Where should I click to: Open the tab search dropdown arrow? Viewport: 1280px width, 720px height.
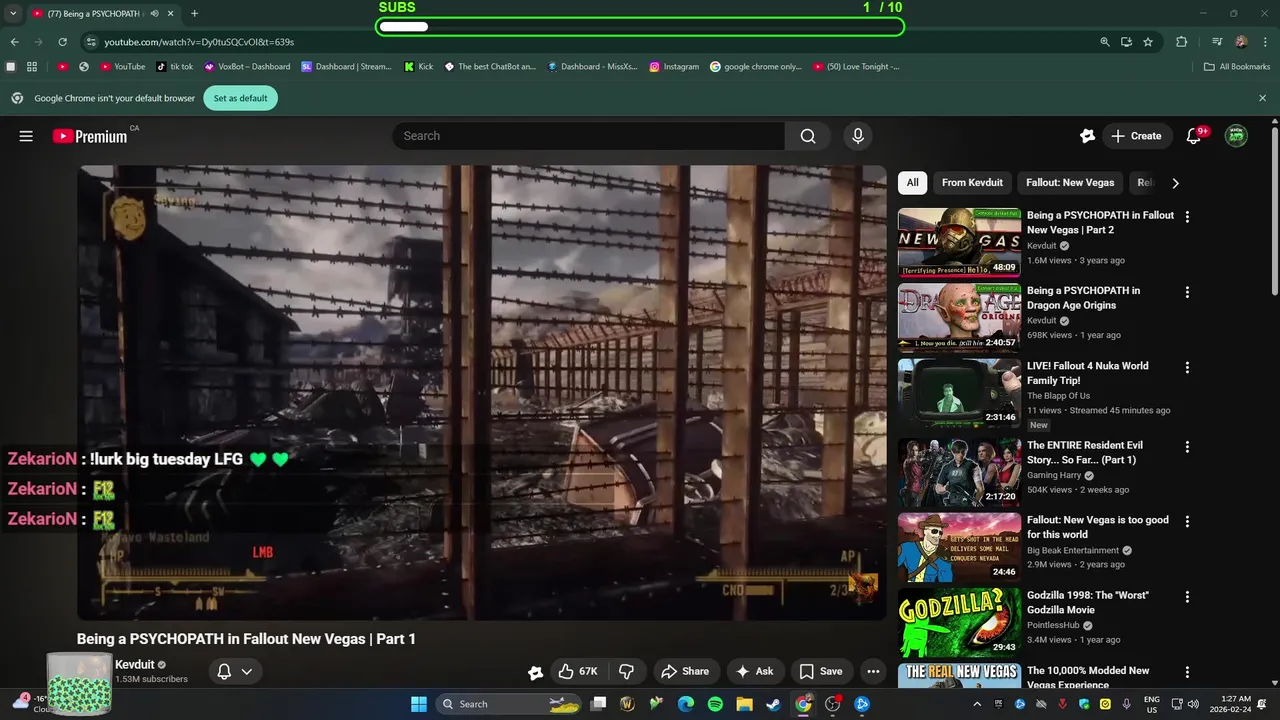[x=13, y=13]
